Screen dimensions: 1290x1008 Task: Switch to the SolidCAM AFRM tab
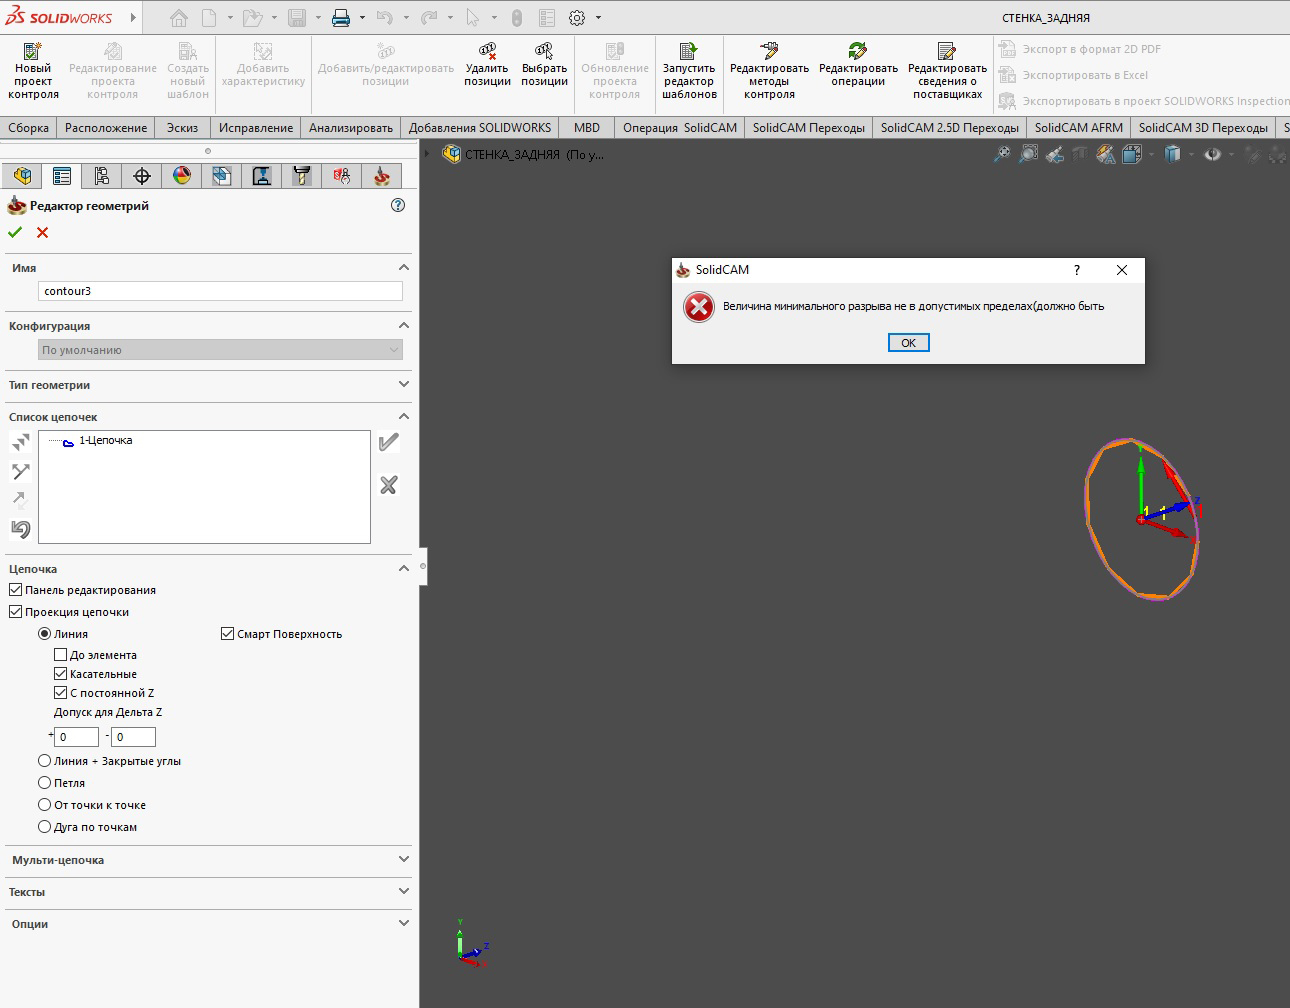coord(1079,128)
